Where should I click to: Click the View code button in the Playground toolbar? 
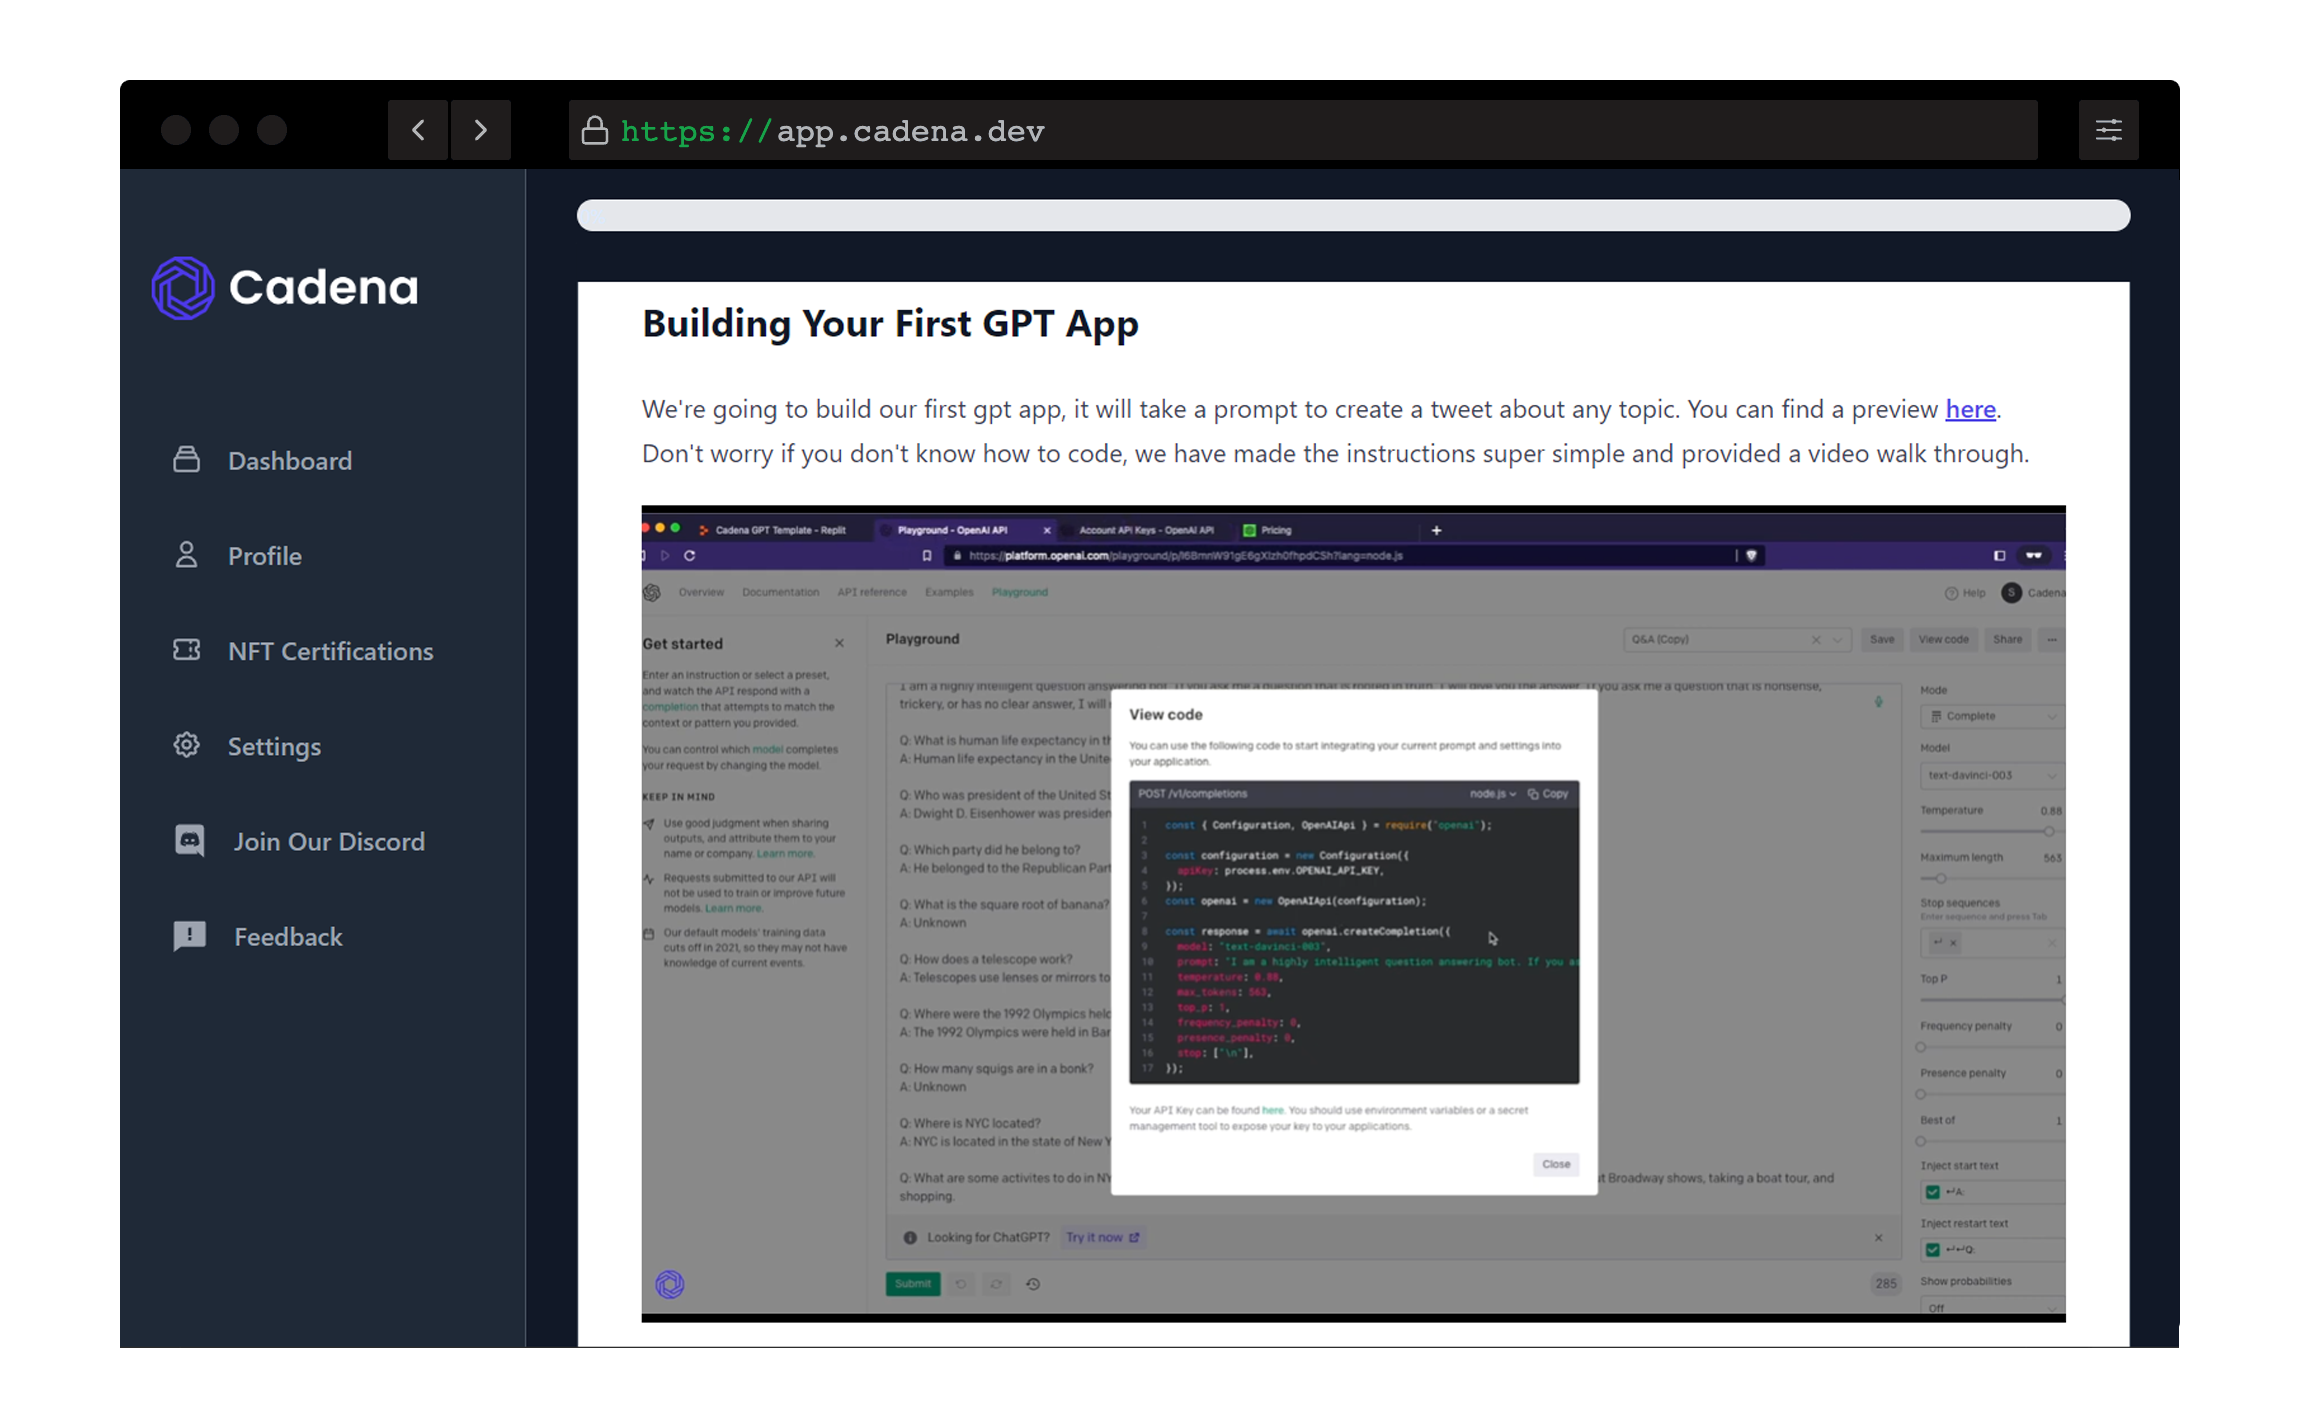click(x=1943, y=640)
